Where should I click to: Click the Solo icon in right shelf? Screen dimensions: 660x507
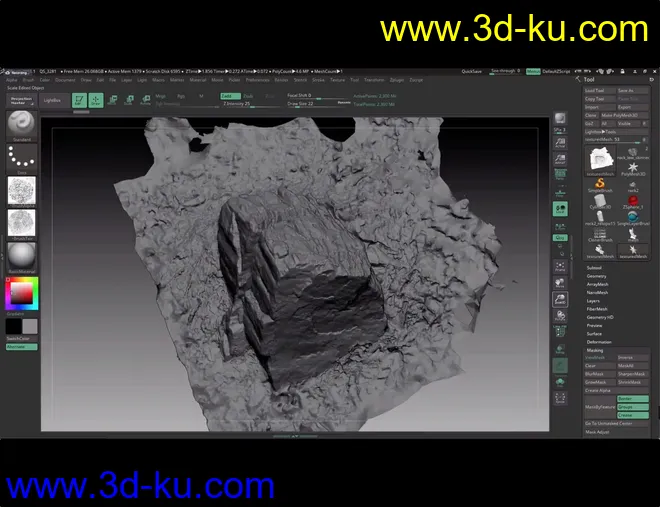click(560, 382)
